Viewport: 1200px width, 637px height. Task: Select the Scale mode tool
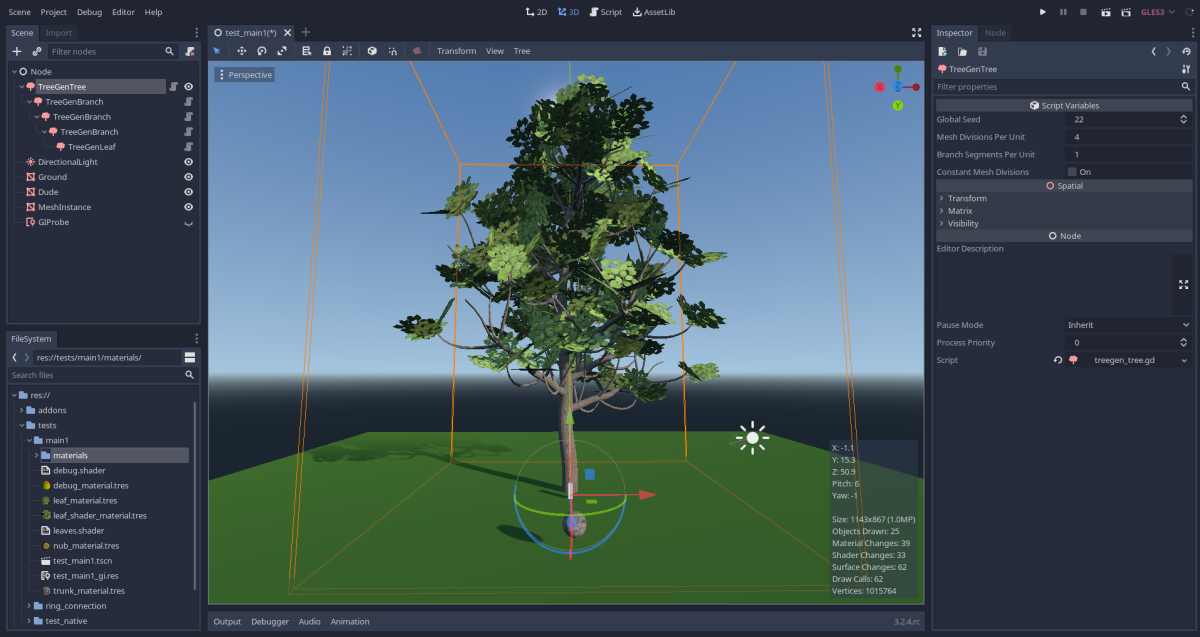tap(282, 51)
